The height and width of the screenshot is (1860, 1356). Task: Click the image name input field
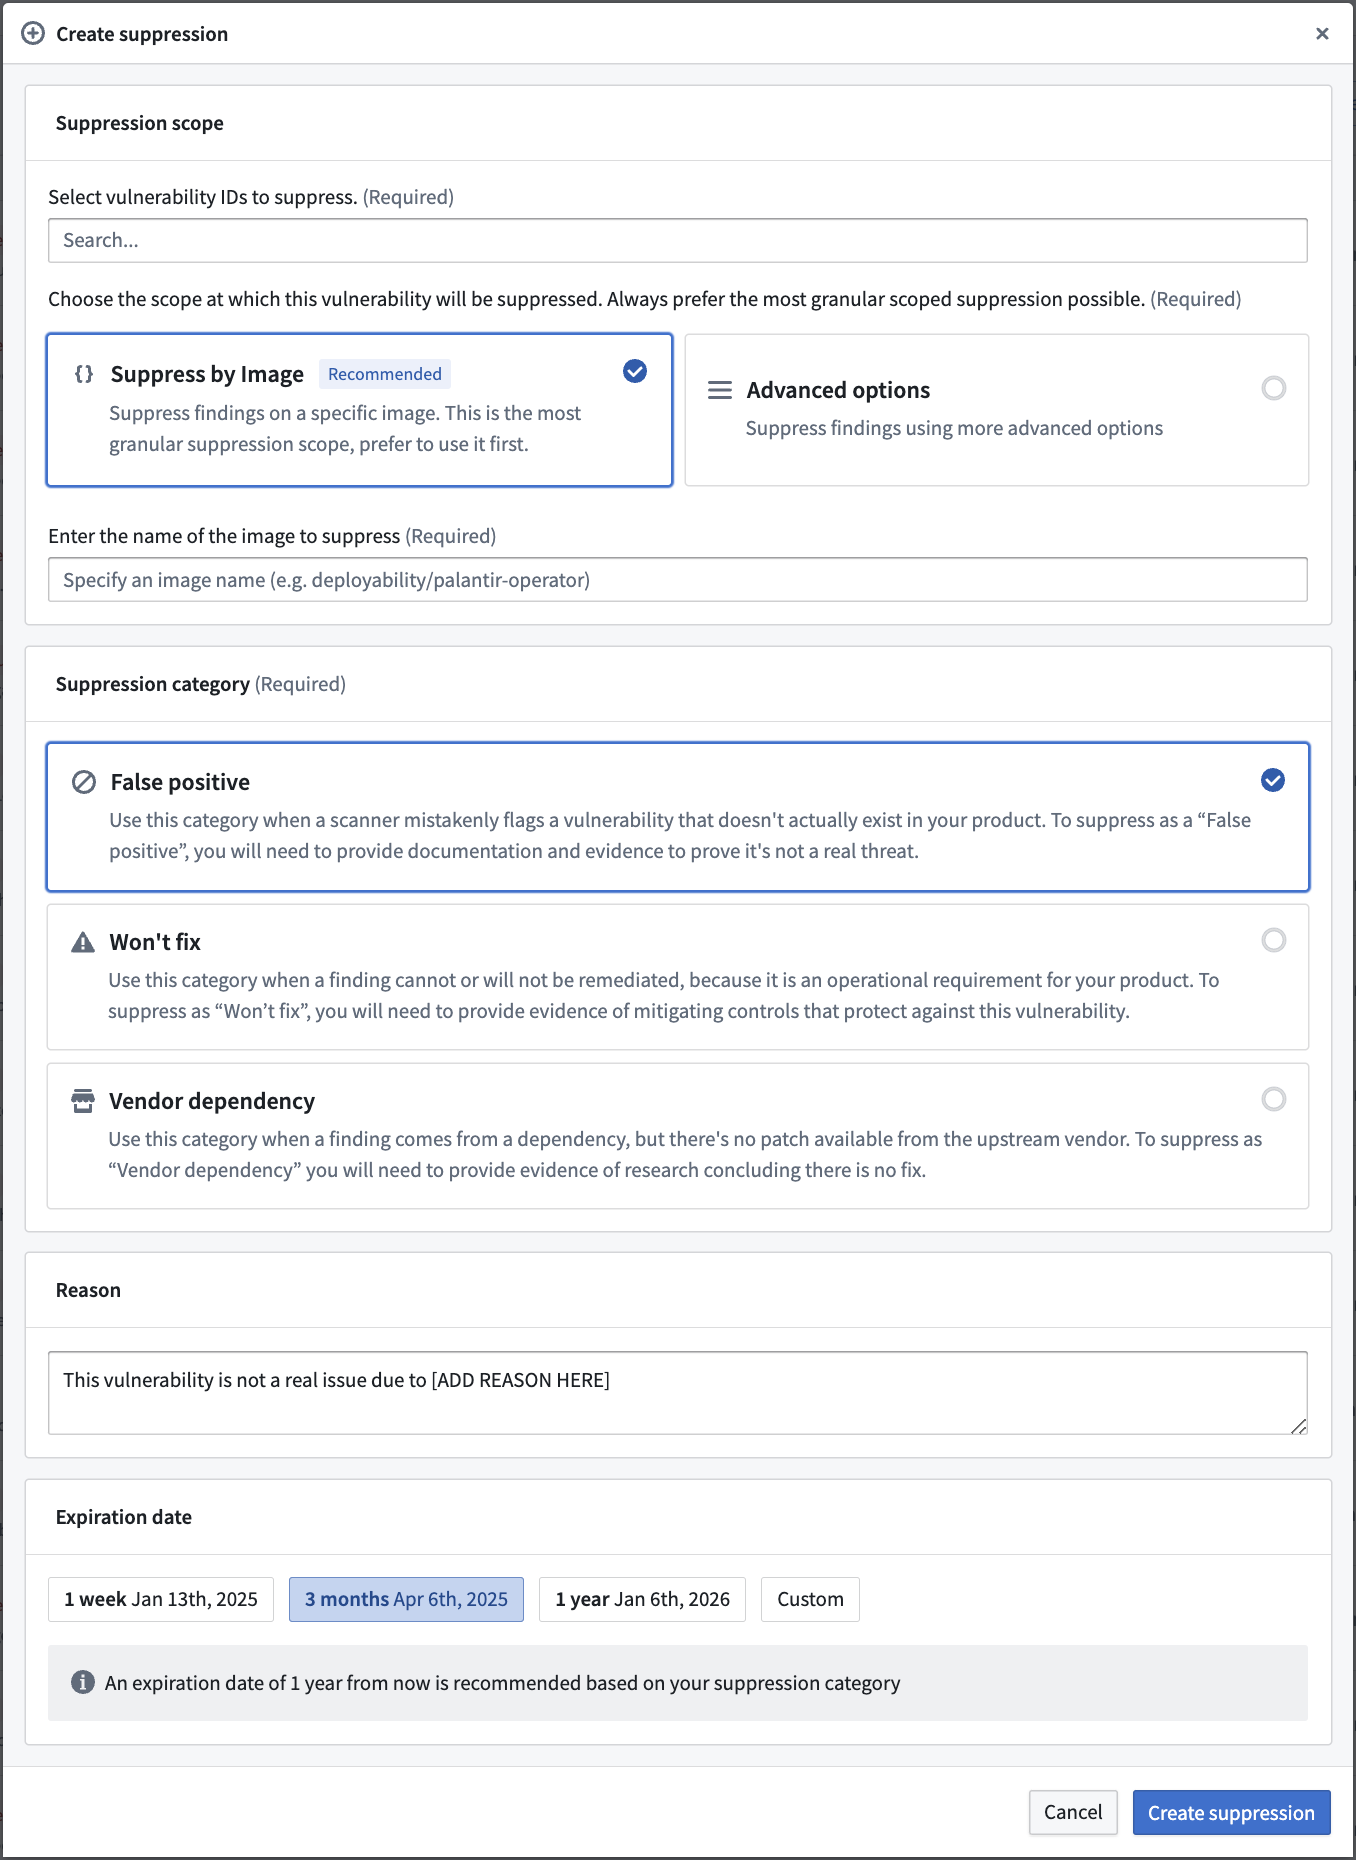tap(678, 580)
